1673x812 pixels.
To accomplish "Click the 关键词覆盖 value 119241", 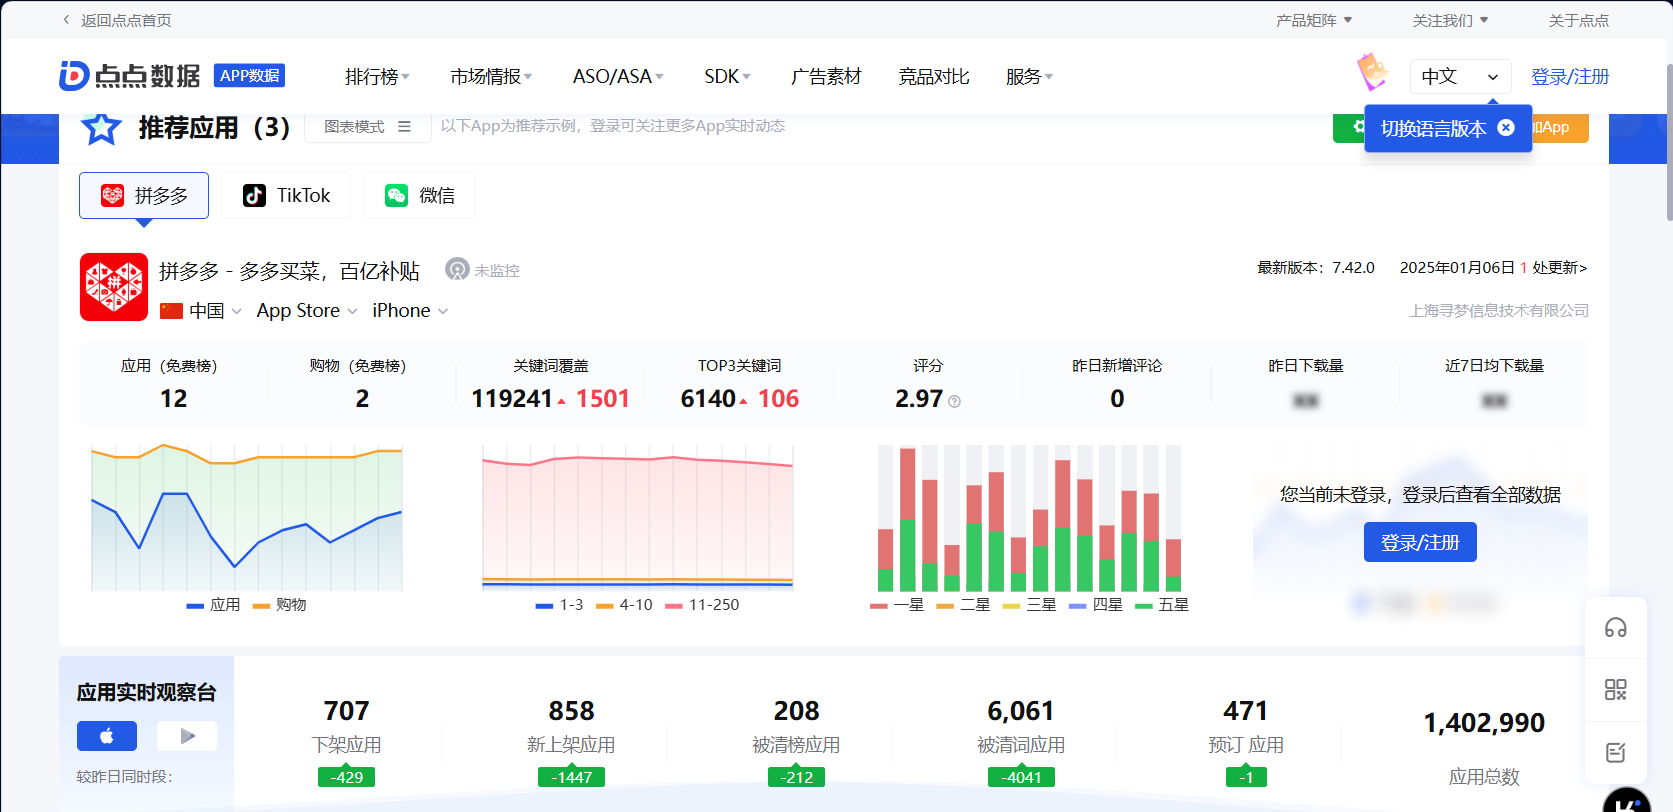I will 512,399.
